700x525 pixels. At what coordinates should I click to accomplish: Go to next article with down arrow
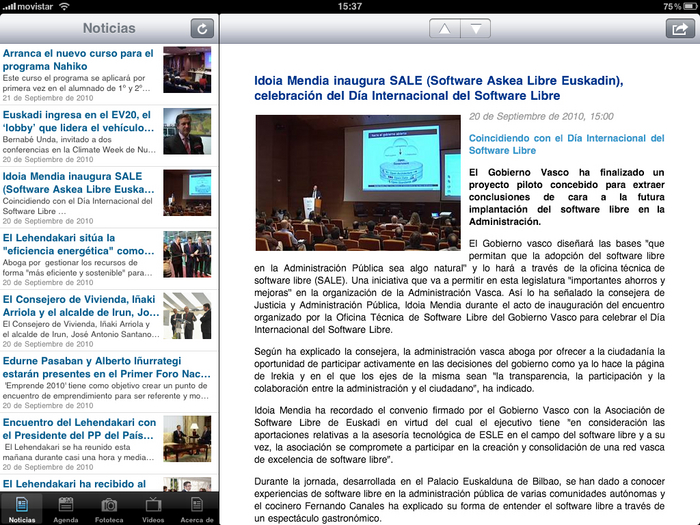point(476,29)
